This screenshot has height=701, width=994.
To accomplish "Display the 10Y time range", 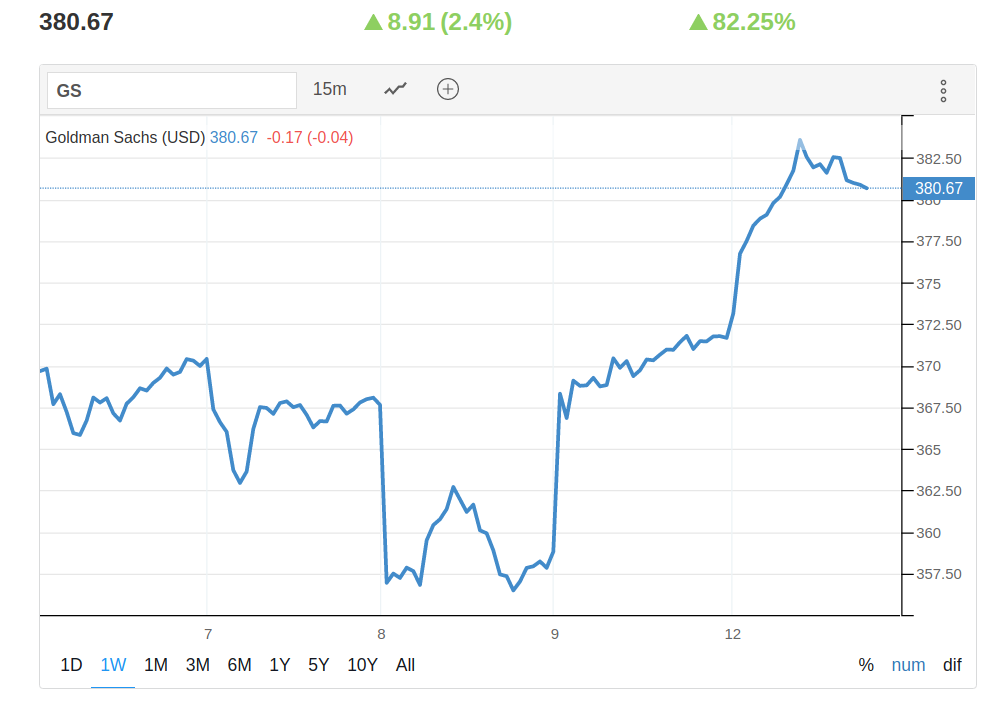I will tap(362, 665).
